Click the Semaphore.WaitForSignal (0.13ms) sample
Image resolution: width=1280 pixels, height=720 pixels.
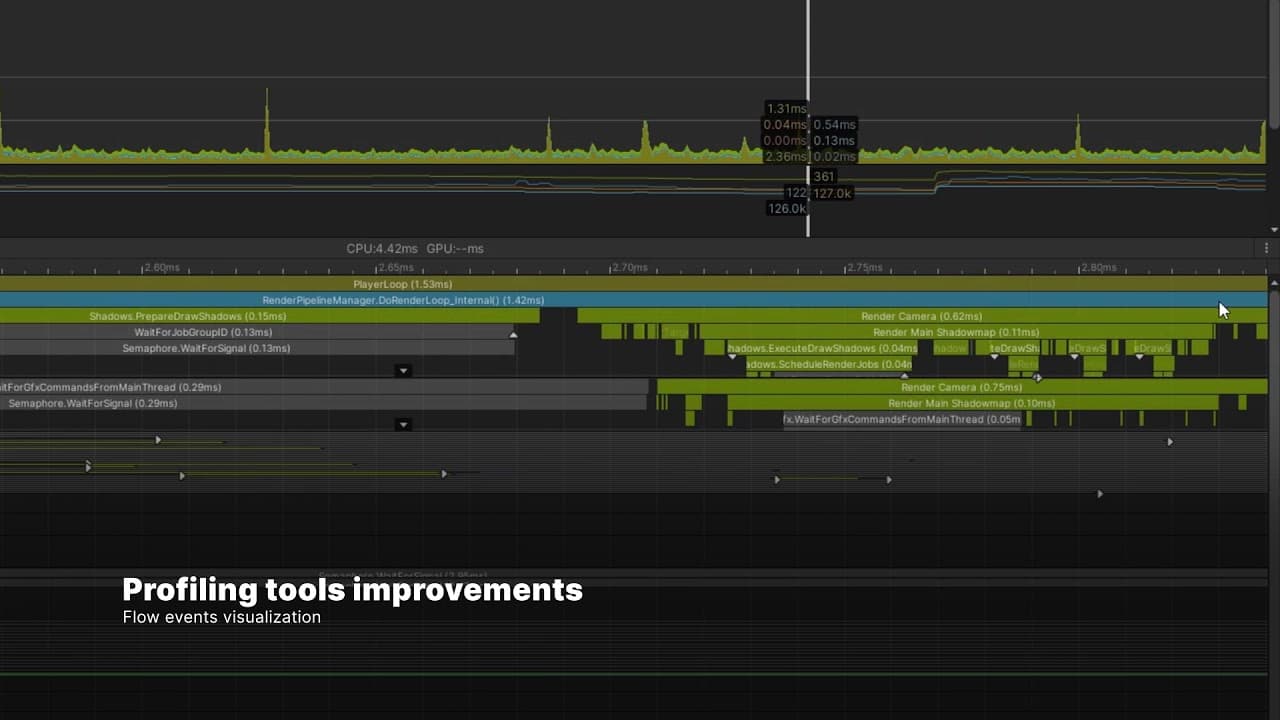click(257, 348)
